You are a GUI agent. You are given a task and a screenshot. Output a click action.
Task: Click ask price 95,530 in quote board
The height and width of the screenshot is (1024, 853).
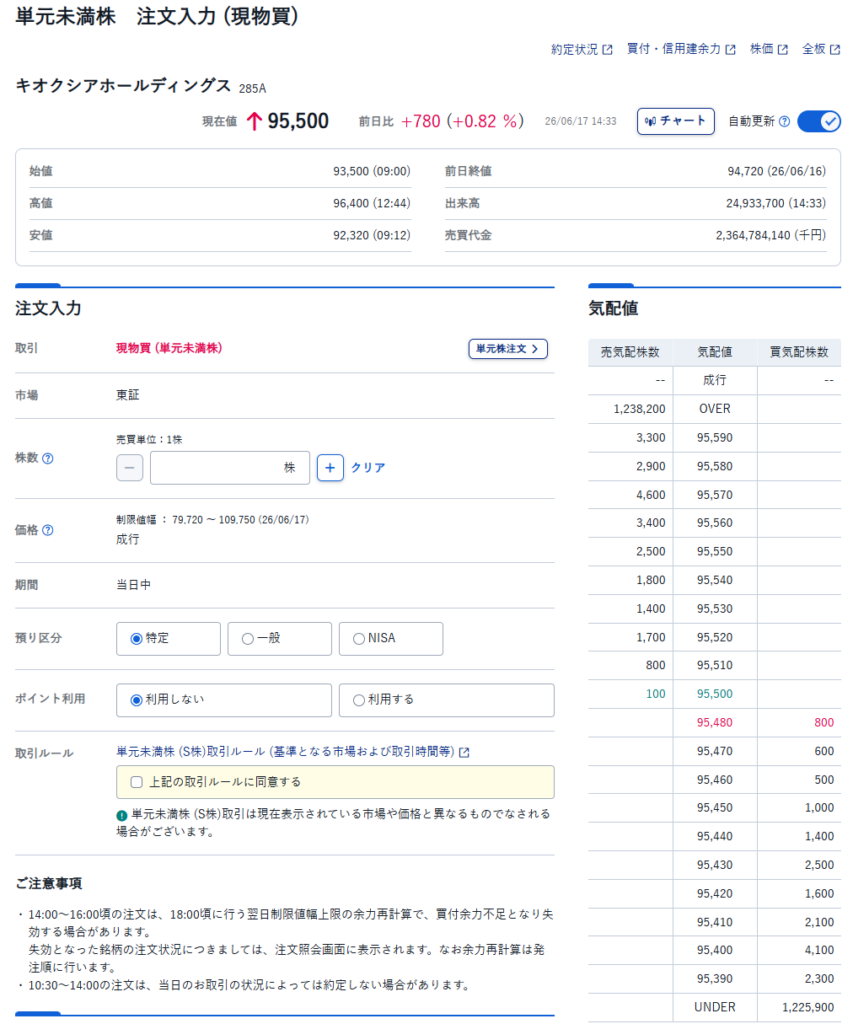(x=715, y=609)
